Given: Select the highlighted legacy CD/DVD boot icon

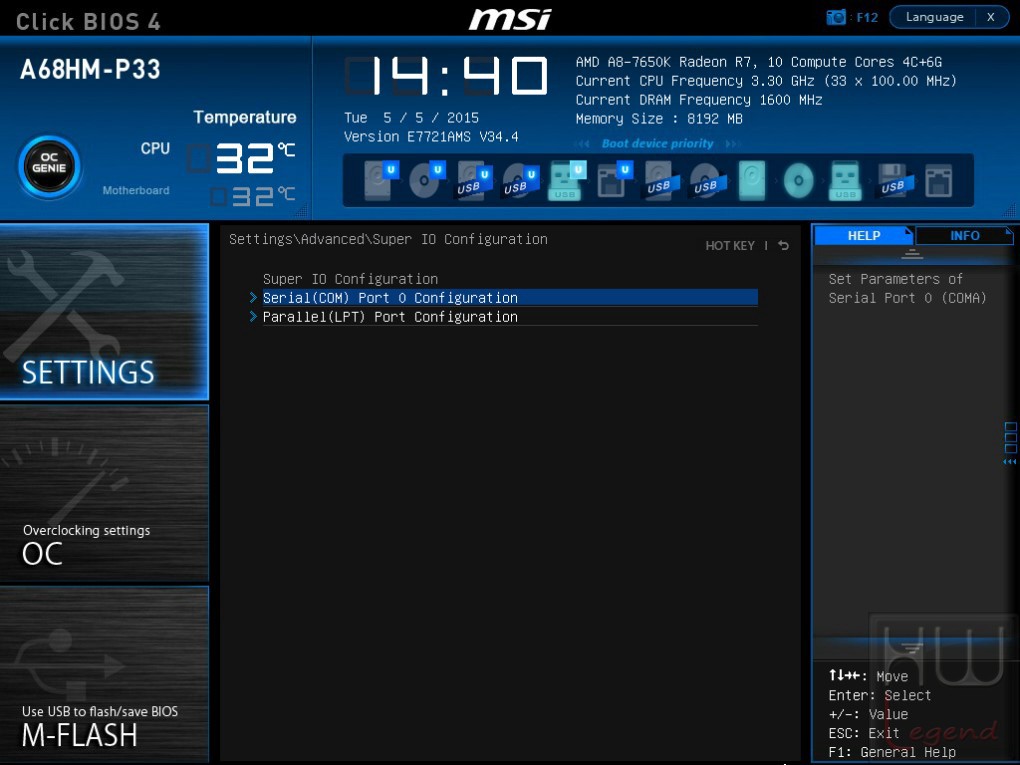Looking at the screenshot, I should (798, 180).
